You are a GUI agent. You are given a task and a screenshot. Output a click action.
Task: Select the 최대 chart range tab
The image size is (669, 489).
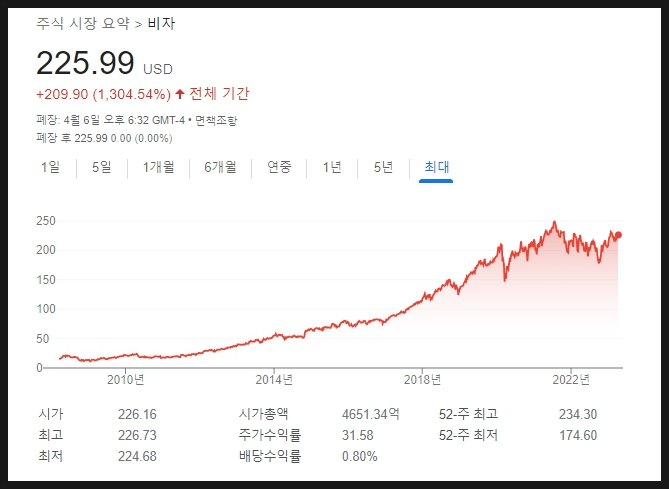coord(436,167)
